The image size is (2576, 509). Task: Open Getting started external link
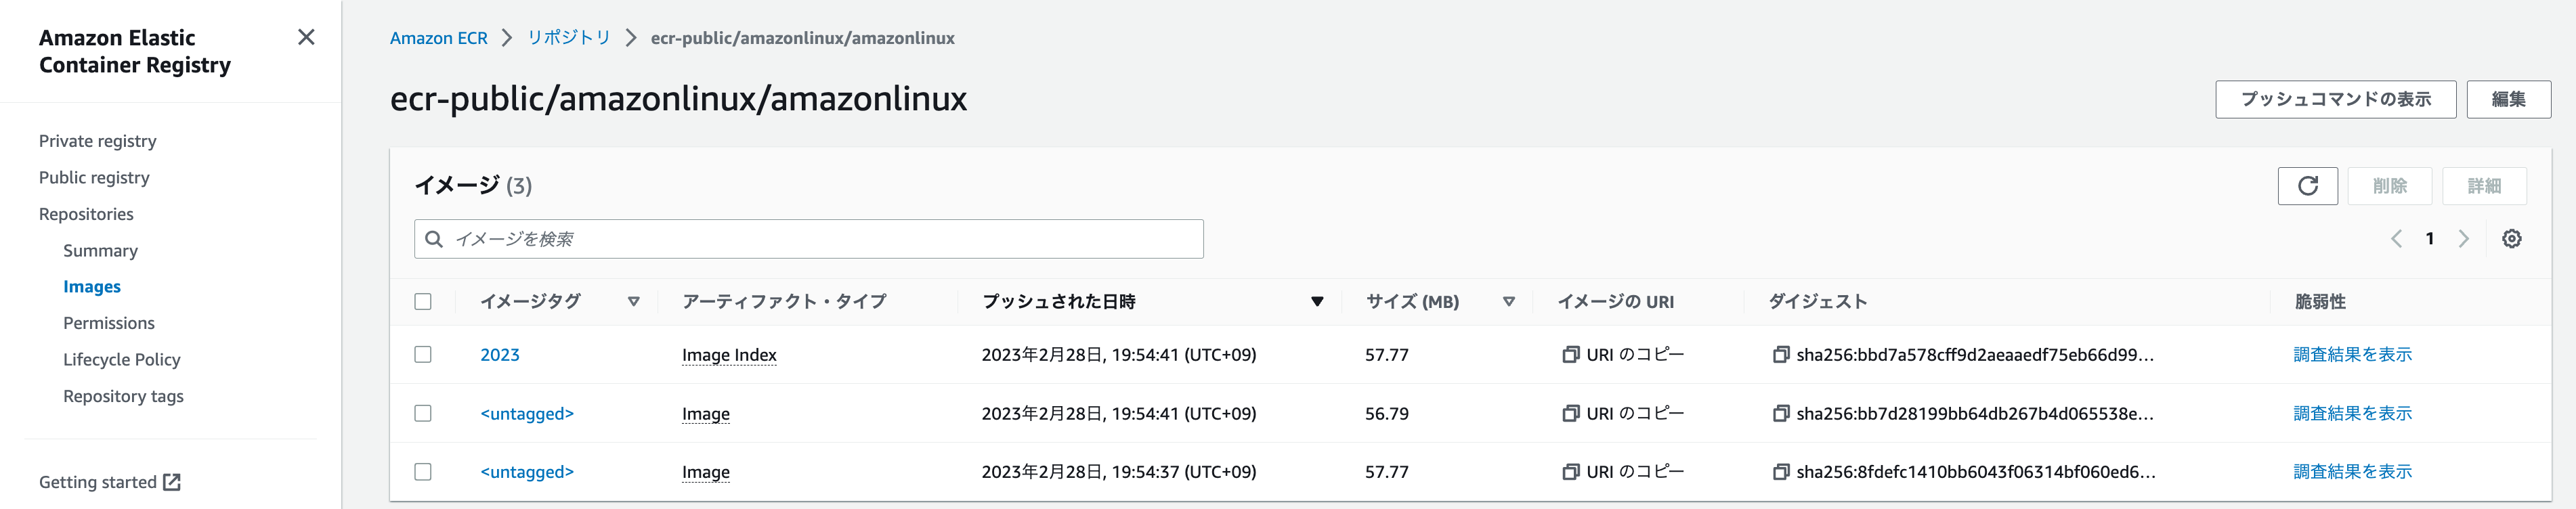(110, 482)
